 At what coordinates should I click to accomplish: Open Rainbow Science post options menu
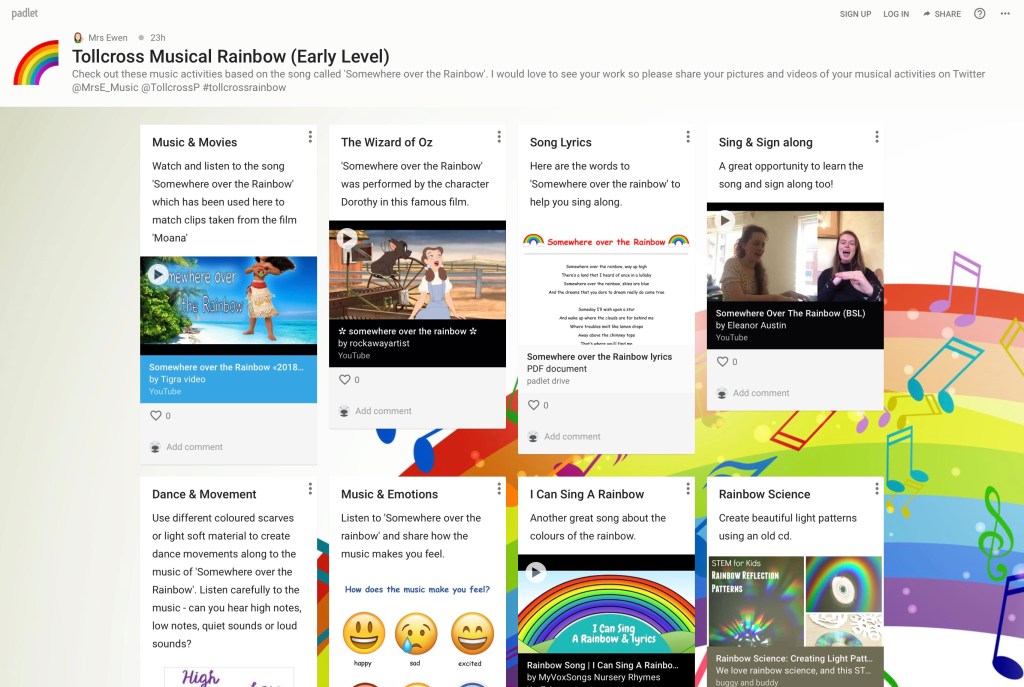coord(877,489)
